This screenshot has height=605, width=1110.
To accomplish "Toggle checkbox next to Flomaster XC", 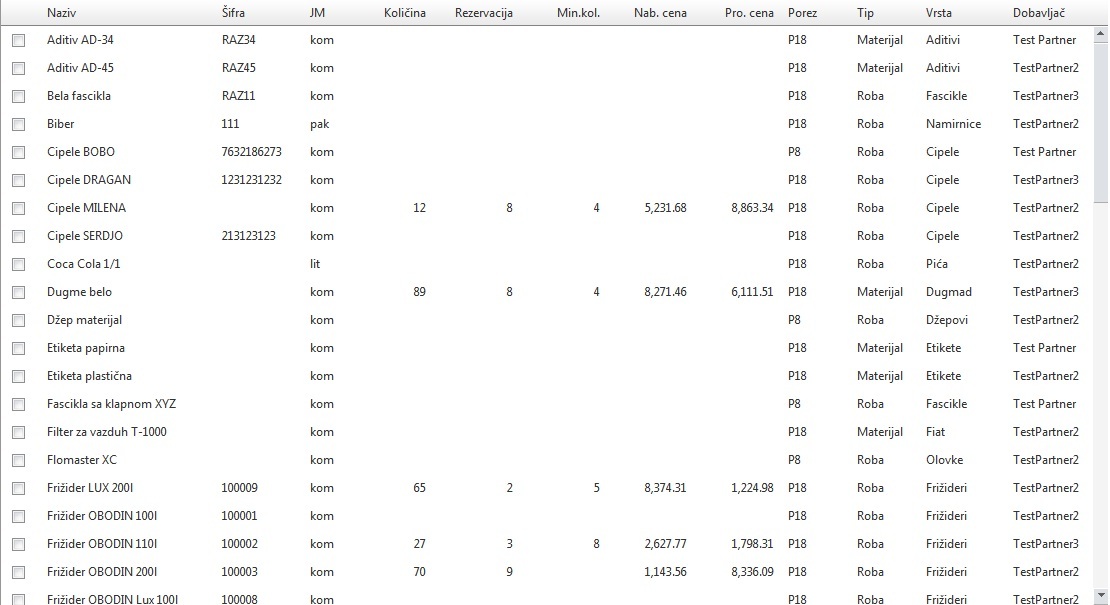I will (x=18, y=461).
